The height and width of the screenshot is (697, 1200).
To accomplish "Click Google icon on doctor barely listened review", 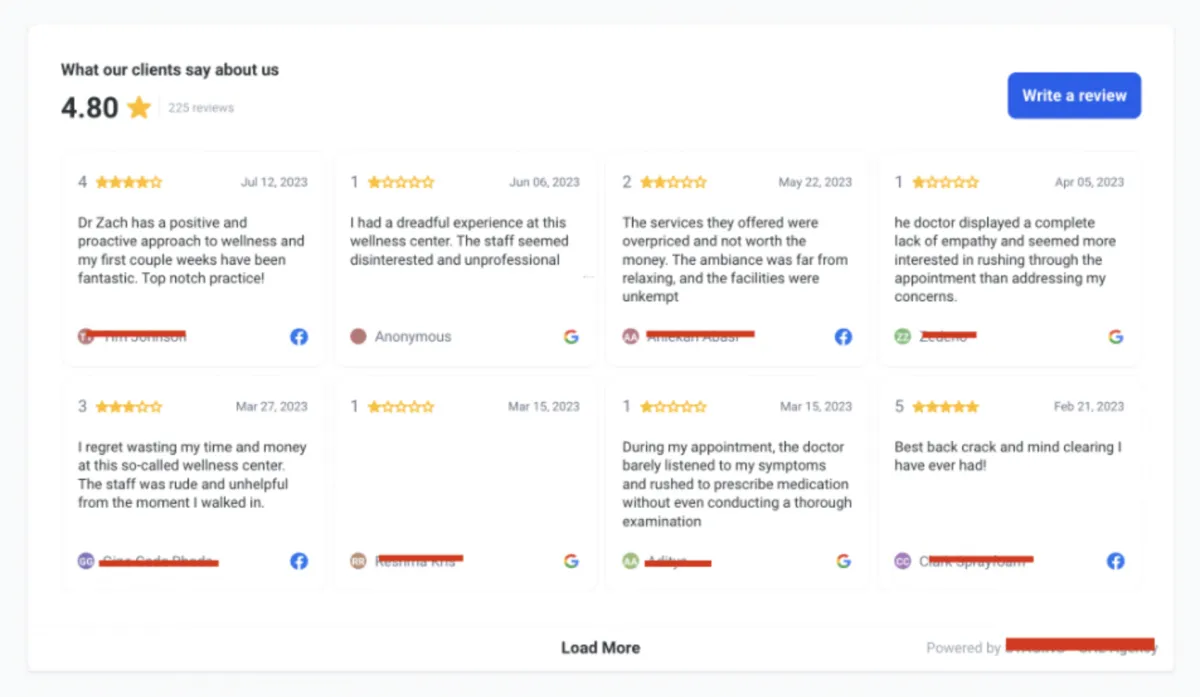I will 843,561.
